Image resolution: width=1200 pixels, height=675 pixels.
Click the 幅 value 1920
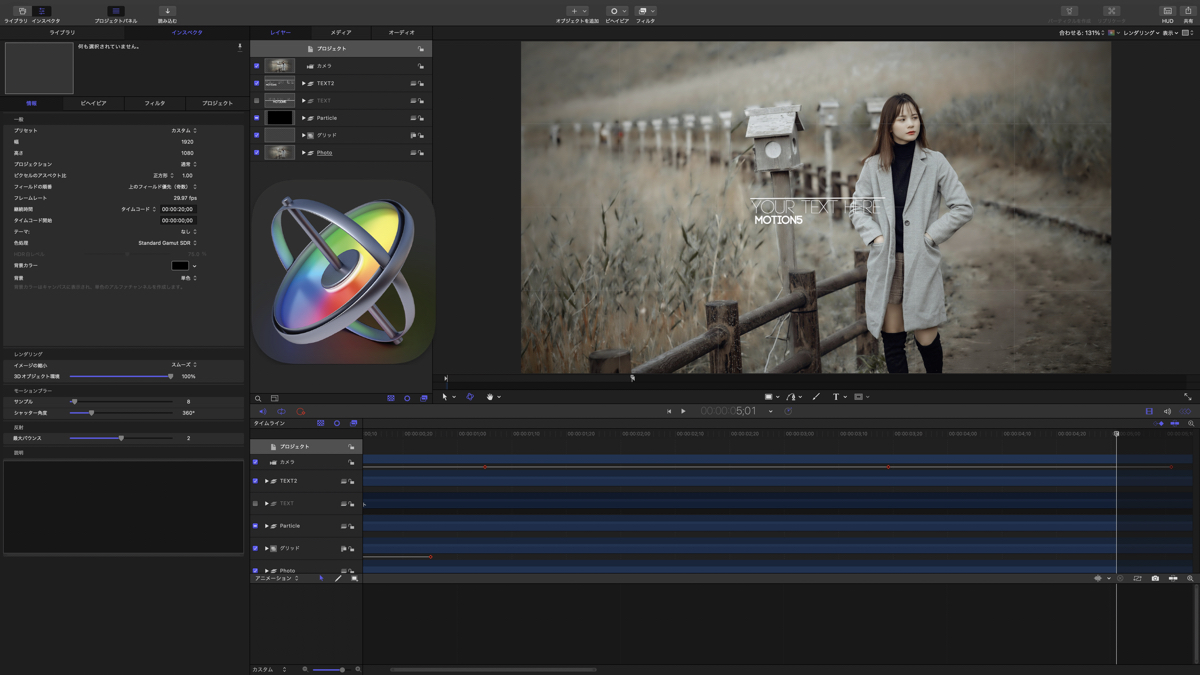187,141
